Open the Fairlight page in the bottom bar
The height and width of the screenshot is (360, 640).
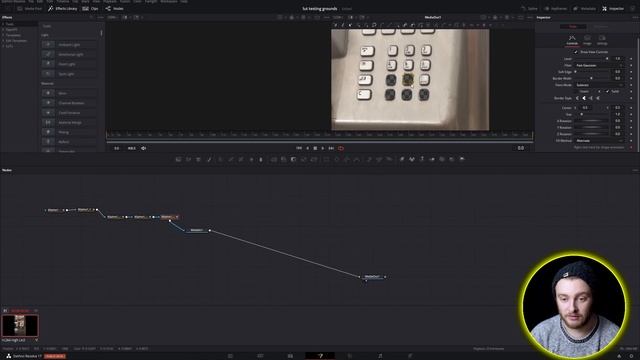[x=380, y=356]
